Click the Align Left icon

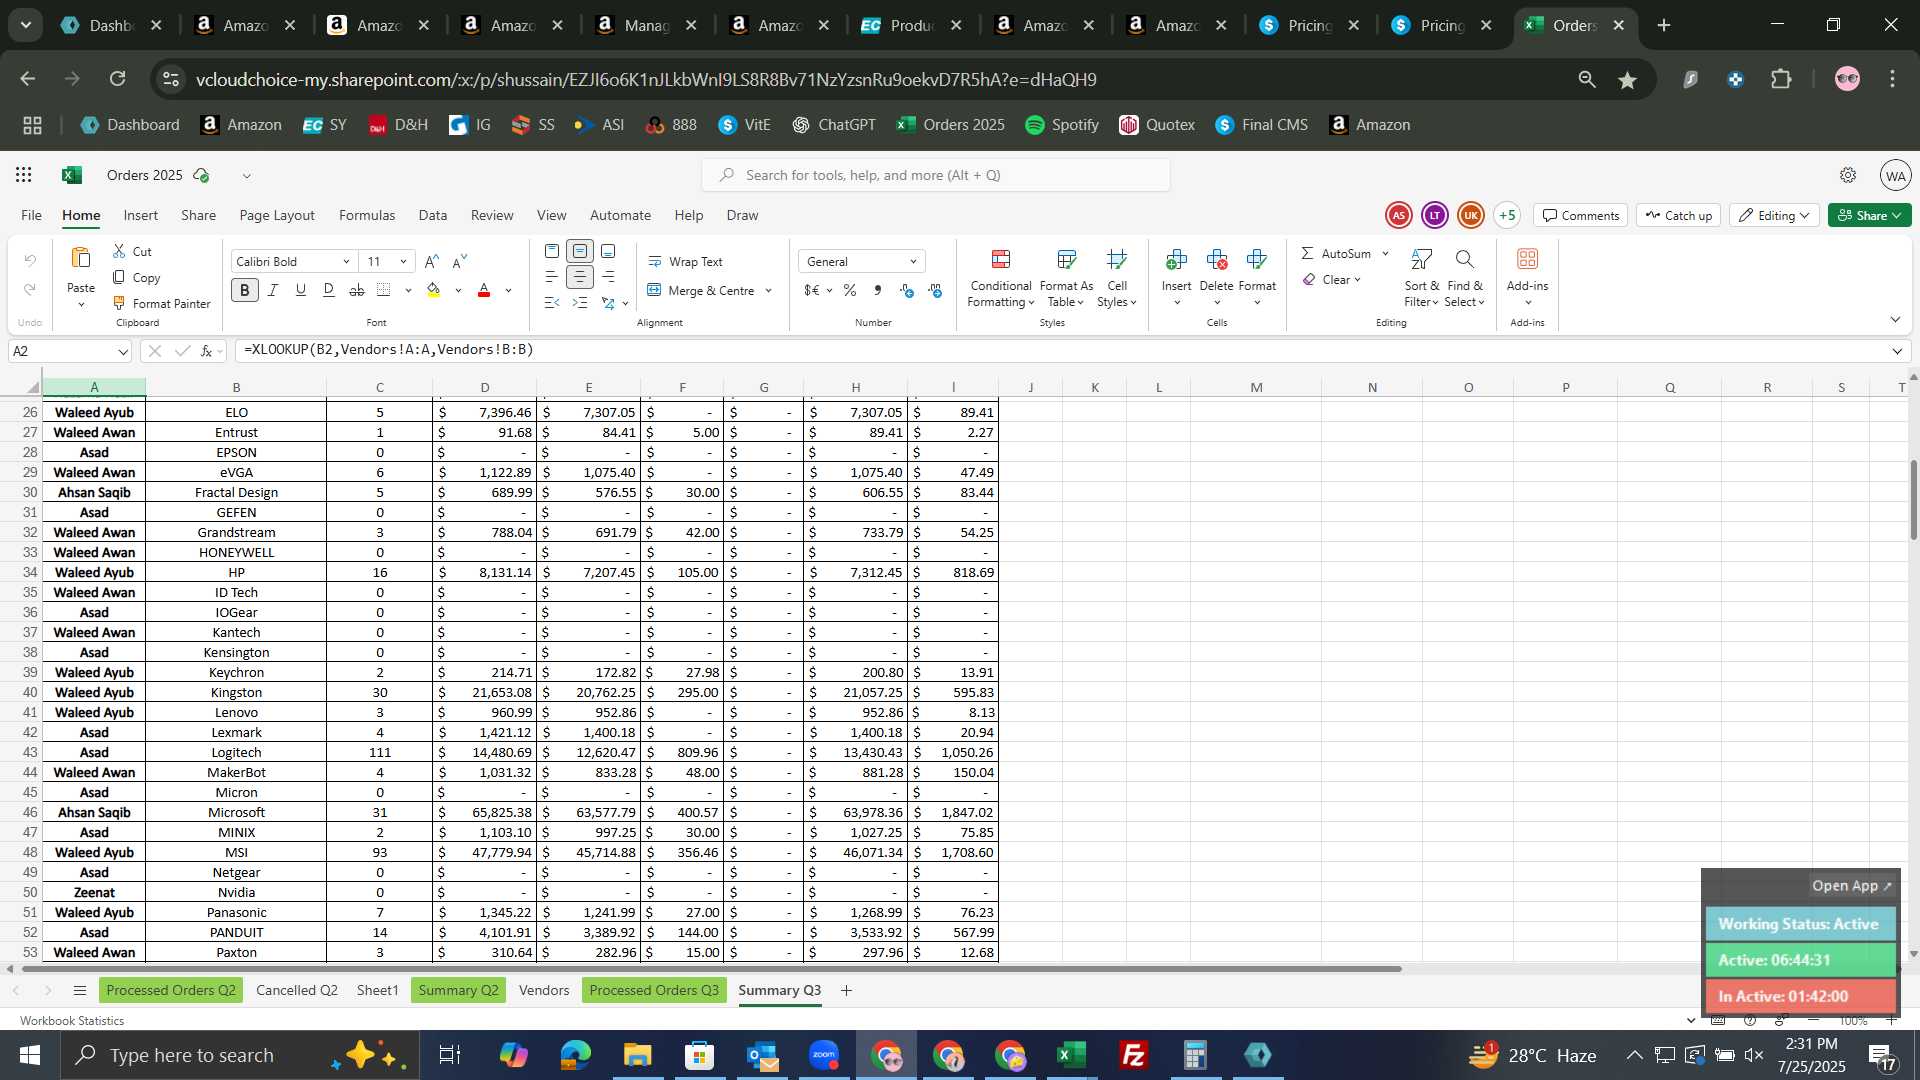(x=552, y=277)
